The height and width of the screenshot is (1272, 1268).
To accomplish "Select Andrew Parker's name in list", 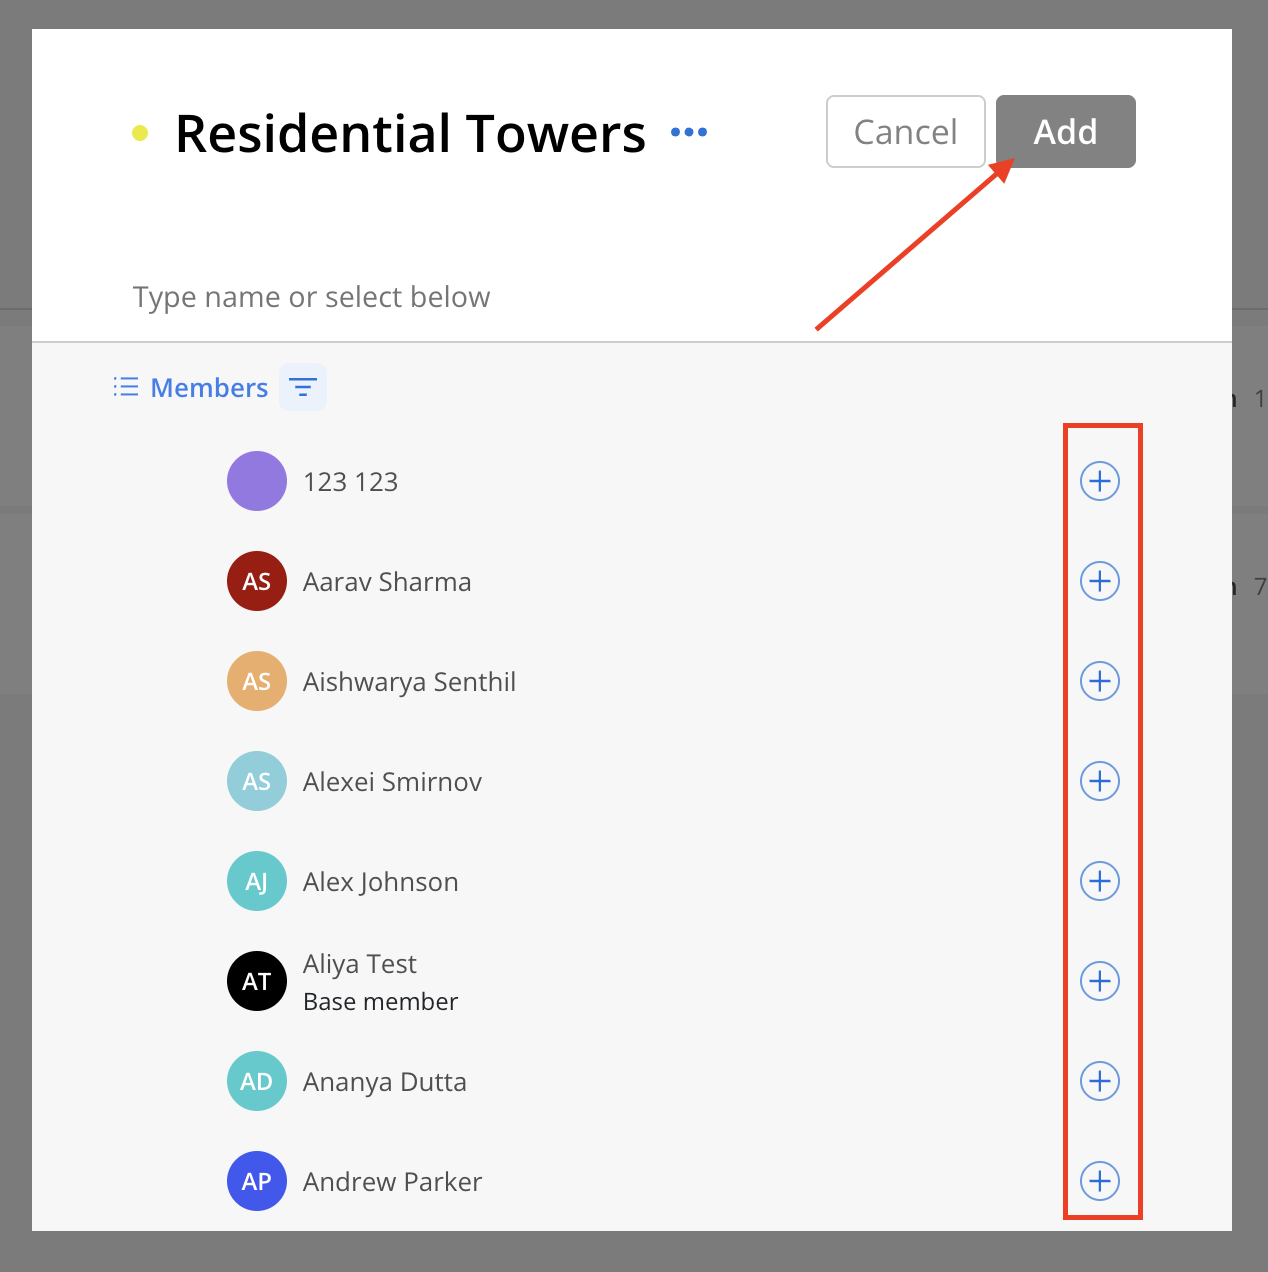I will [393, 1182].
